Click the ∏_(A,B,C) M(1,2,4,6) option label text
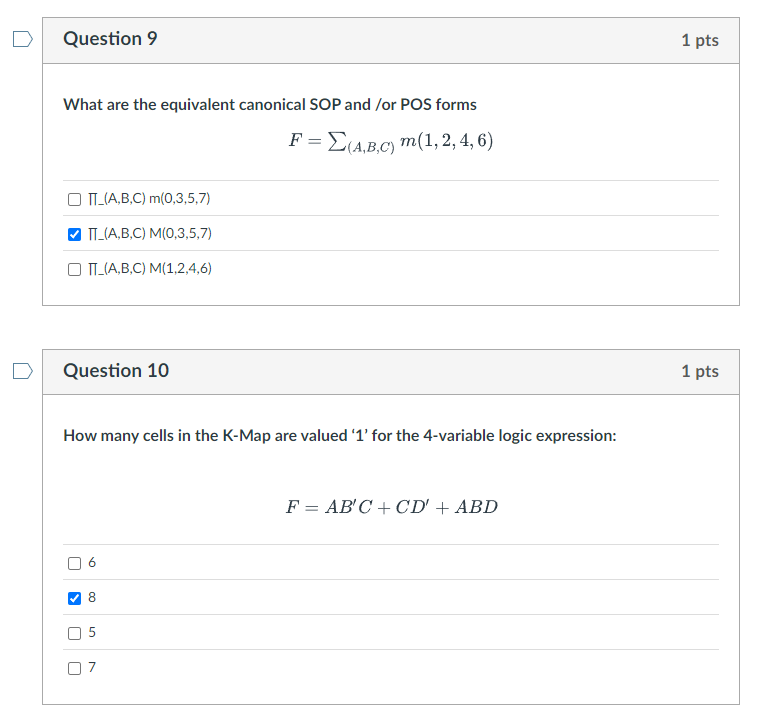This screenshot has height=714, width=769. (x=150, y=268)
